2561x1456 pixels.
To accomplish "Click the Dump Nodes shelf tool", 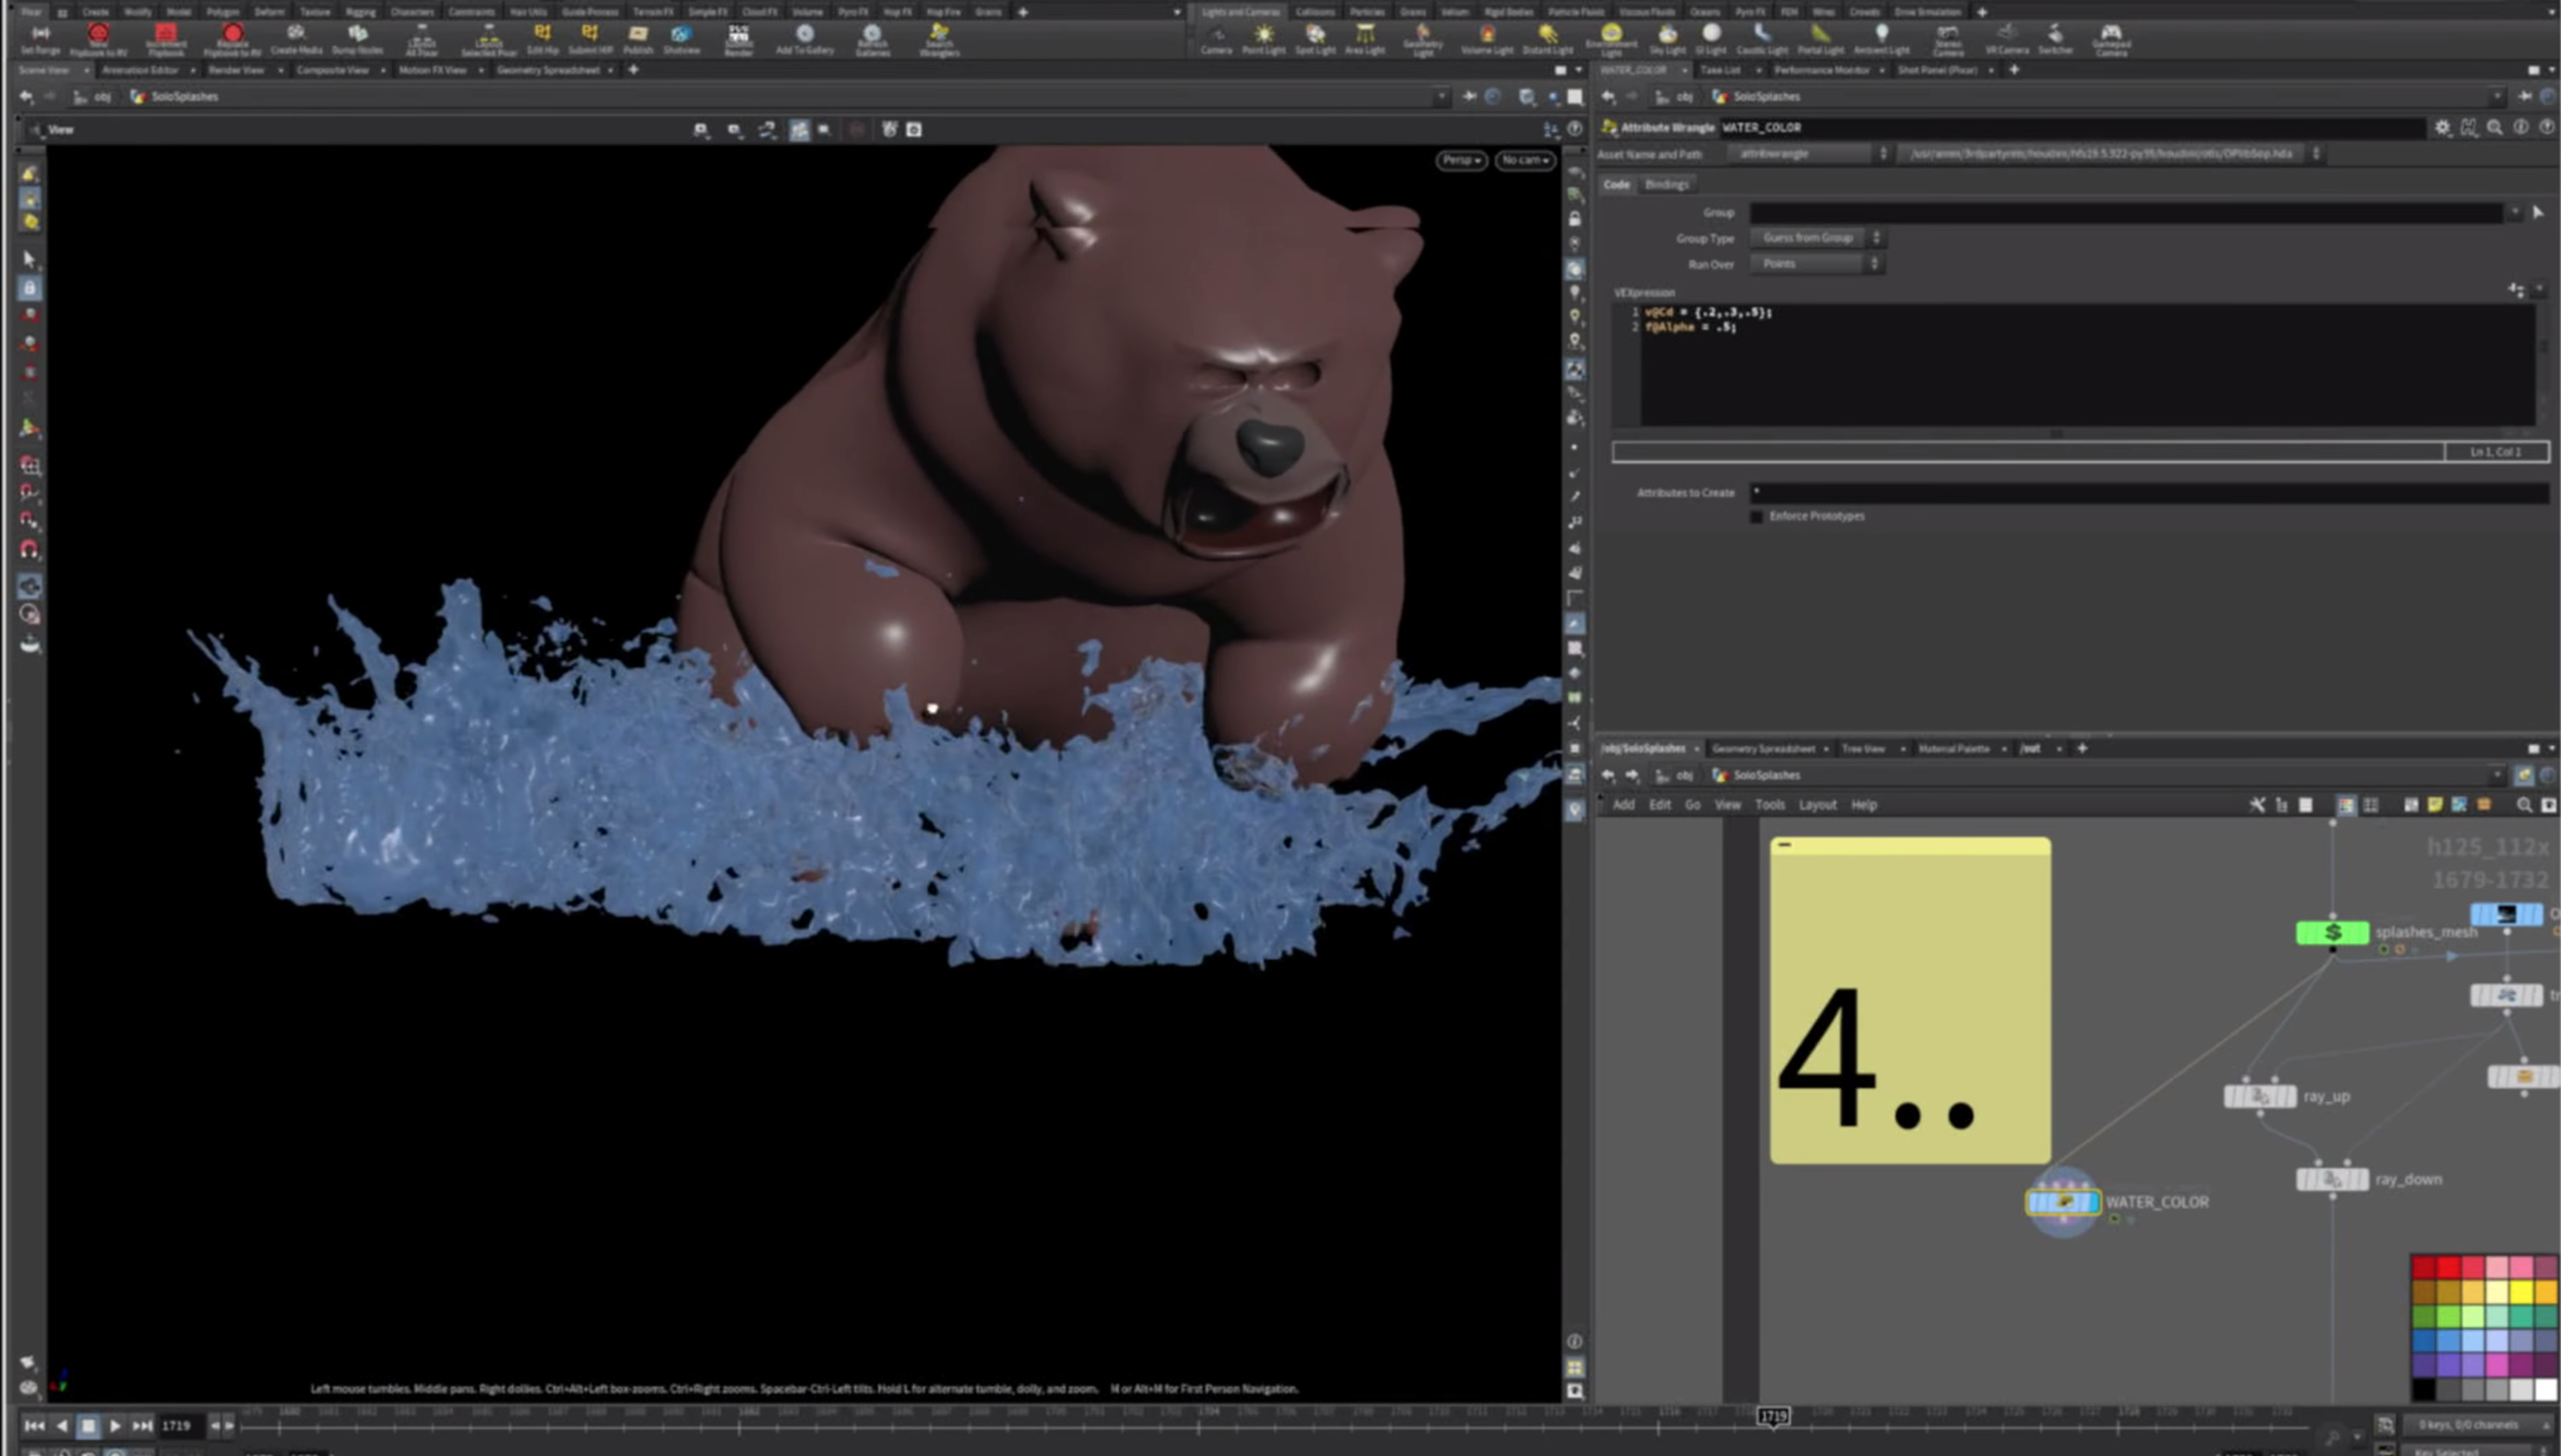I will click(357, 39).
